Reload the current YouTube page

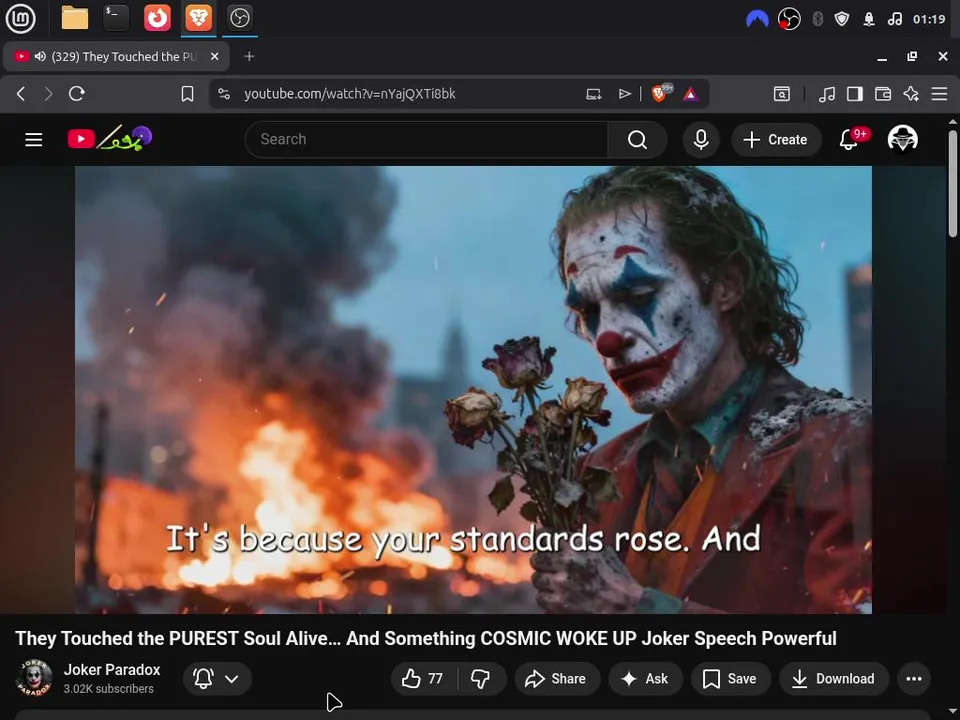click(x=77, y=94)
